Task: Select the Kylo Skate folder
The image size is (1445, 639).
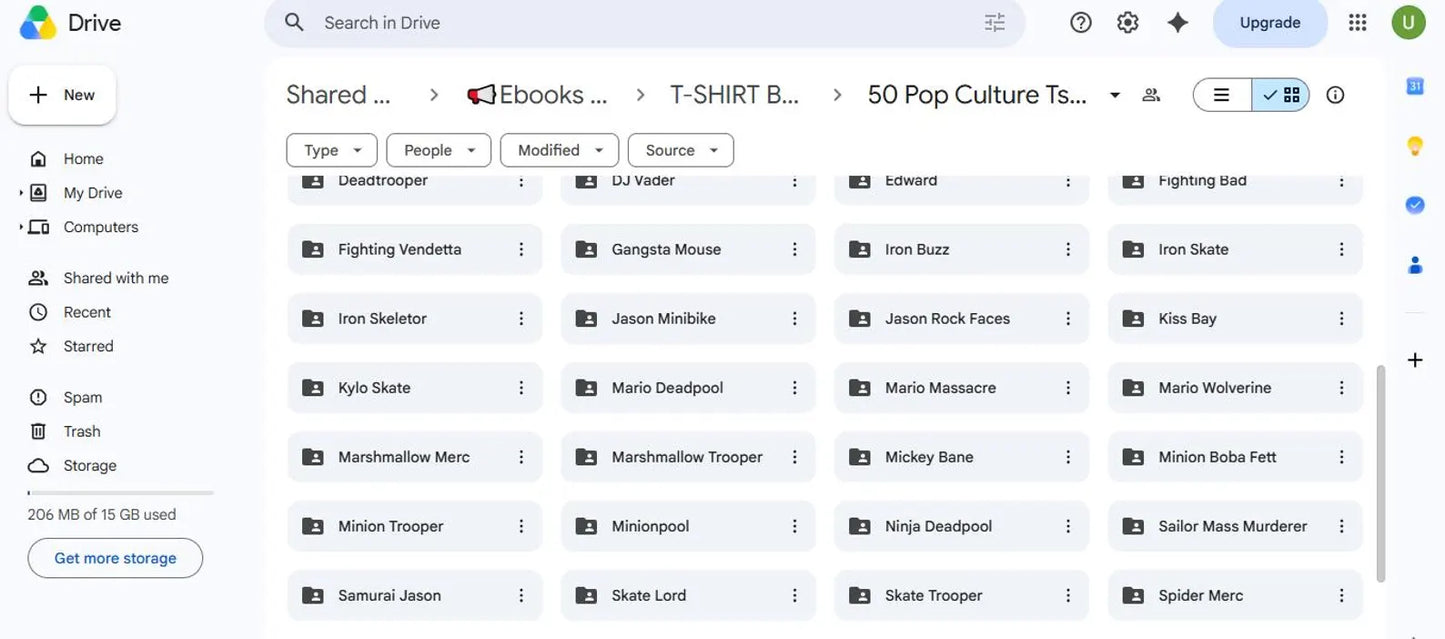Action: coord(415,387)
